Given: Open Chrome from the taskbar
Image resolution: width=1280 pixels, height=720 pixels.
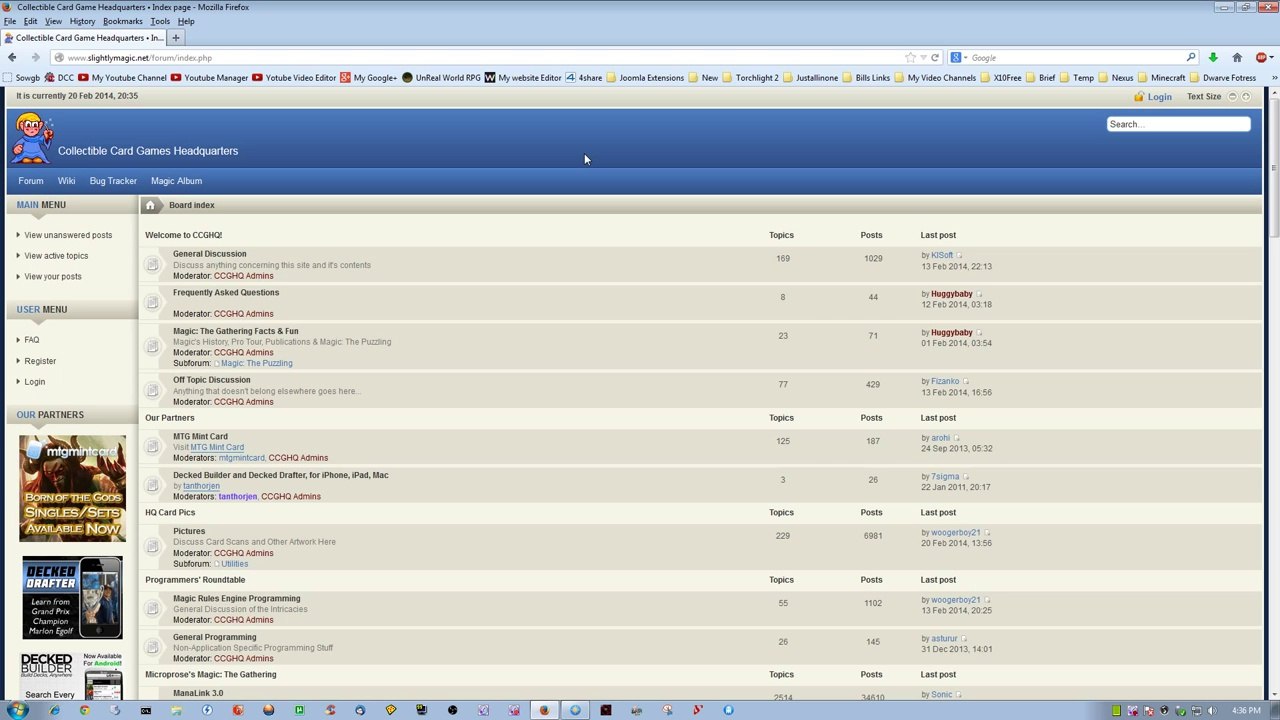Looking at the screenshot, I should (85, 710).
